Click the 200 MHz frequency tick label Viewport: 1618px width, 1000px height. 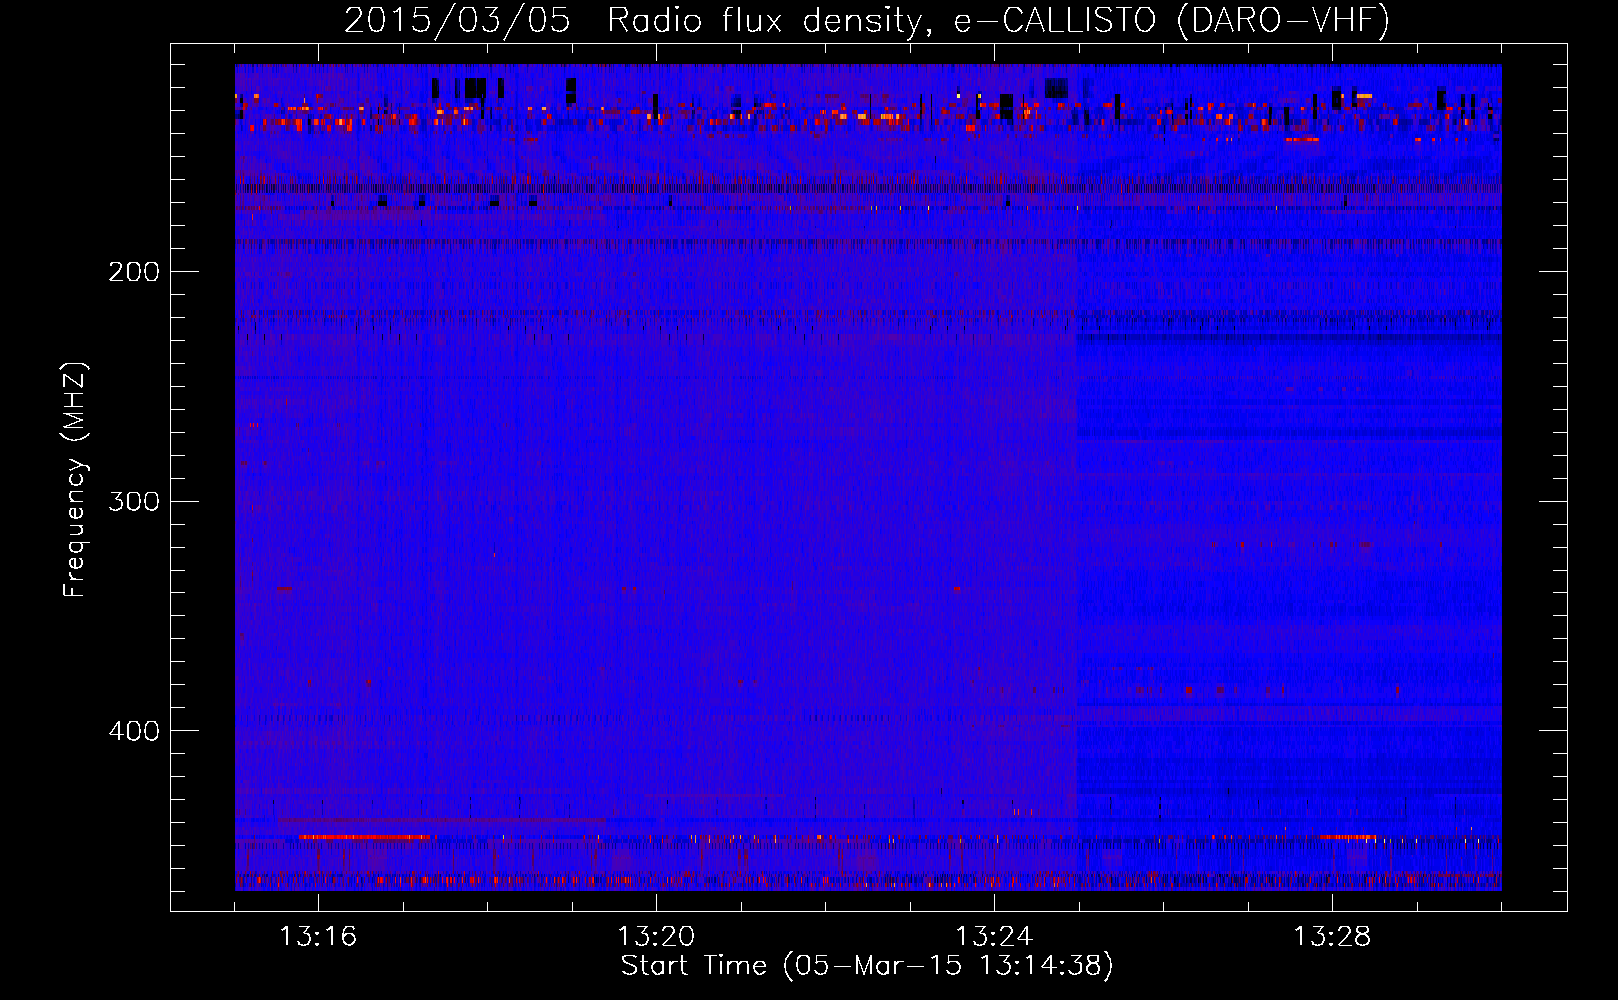[x=134, y=272]
